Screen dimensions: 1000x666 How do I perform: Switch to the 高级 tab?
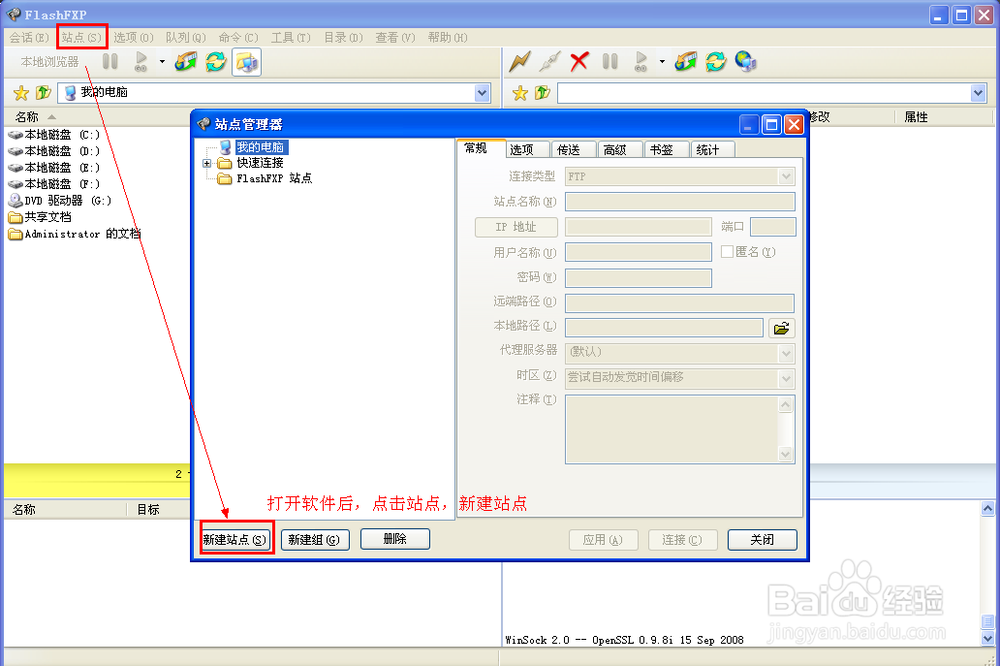click(619, 148)
